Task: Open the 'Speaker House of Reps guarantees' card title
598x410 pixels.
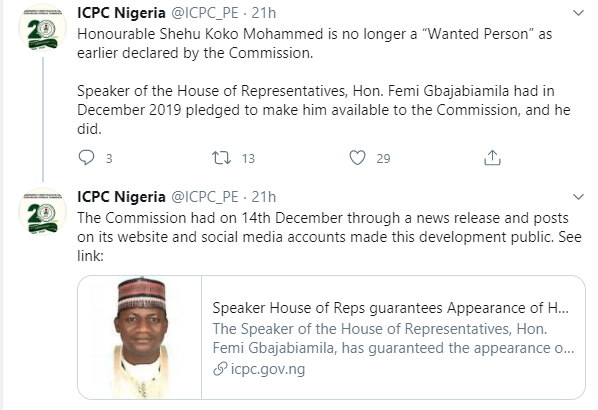Action: pyautogui.click(x=391, y=308)
